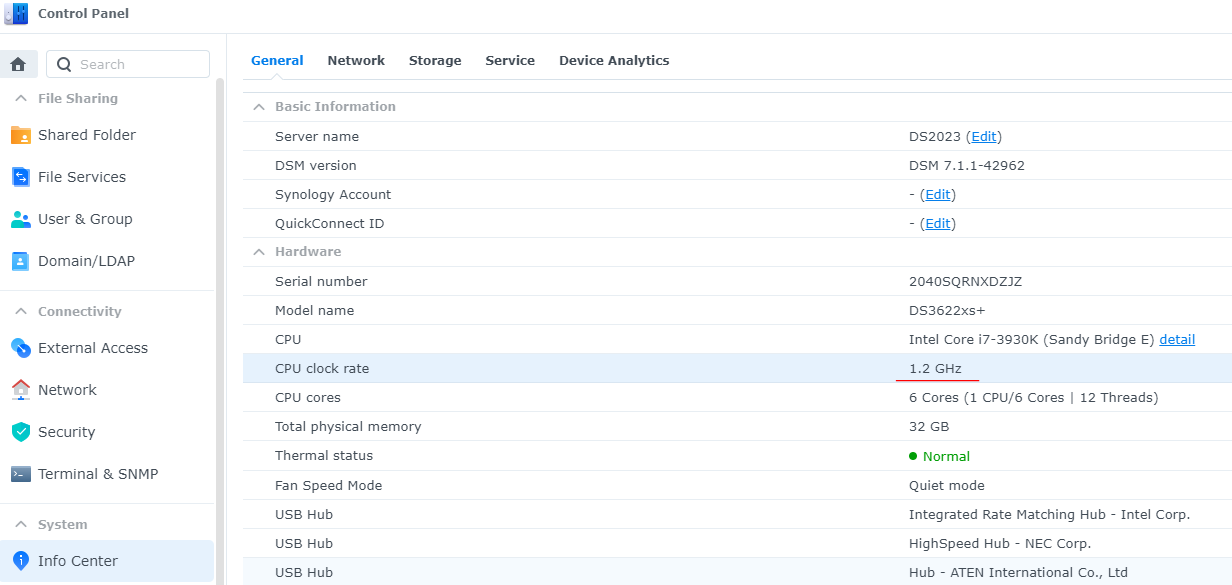
Task: Click the QuickConnect ID label
Action: pyautogui.click(x=329, y=224)
